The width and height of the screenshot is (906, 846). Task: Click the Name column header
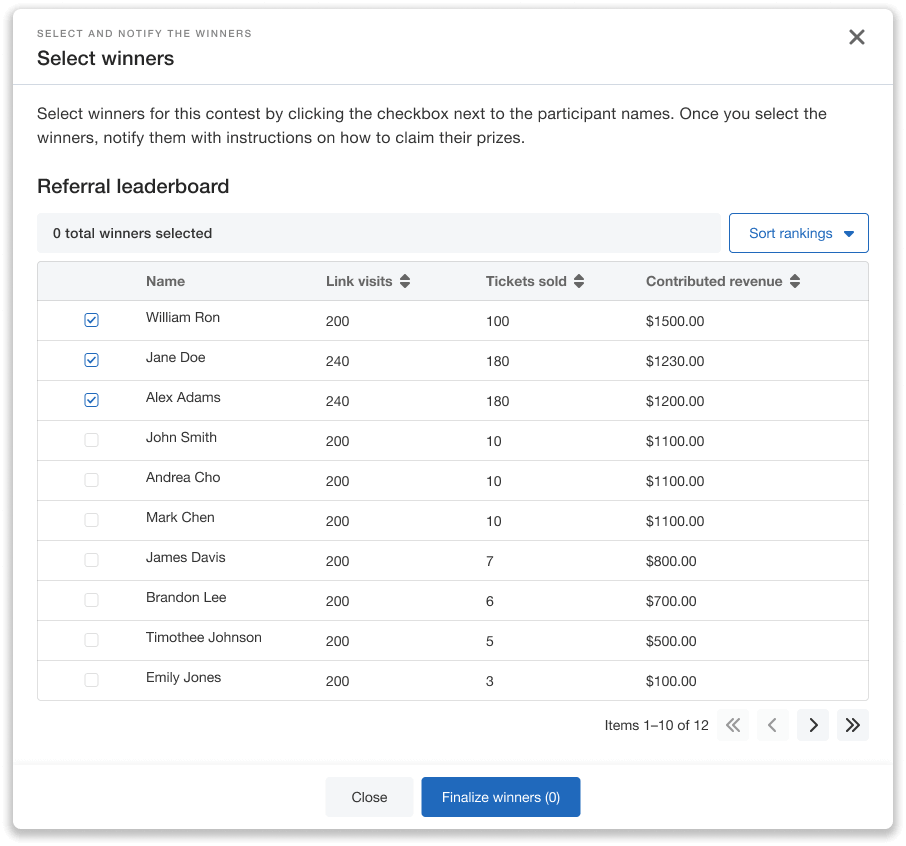point(165,281)
